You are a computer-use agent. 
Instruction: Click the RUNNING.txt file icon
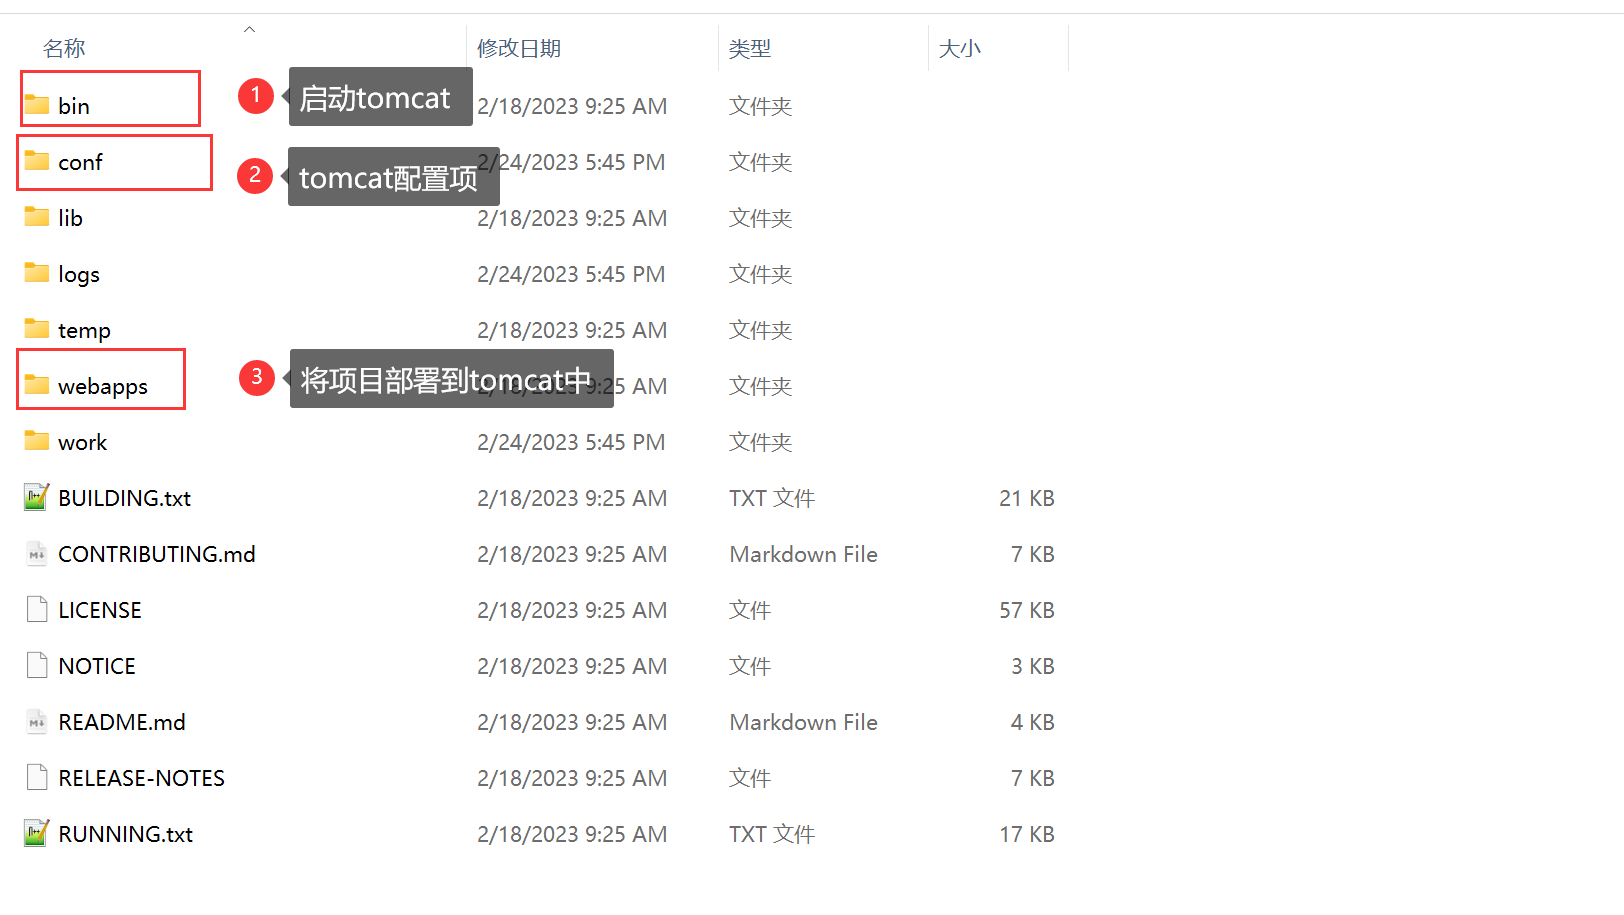click(37, 833)
